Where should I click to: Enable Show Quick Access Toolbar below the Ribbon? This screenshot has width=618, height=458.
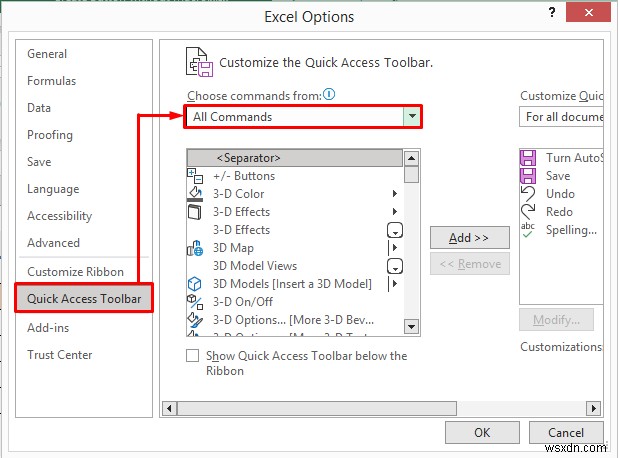192,356
